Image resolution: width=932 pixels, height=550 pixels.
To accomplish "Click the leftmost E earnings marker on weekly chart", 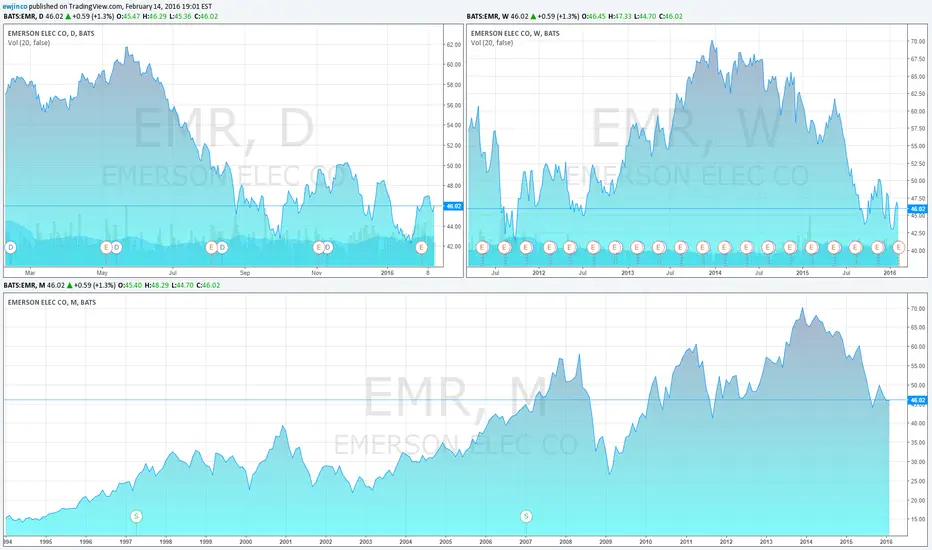I will pos(482,247).
